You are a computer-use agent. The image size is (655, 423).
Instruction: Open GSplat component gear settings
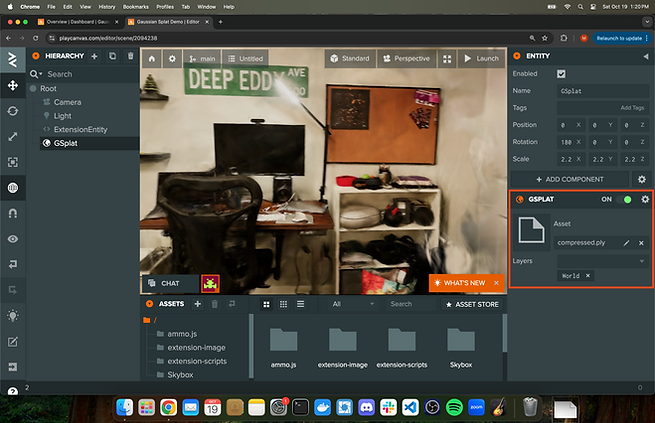644,199
